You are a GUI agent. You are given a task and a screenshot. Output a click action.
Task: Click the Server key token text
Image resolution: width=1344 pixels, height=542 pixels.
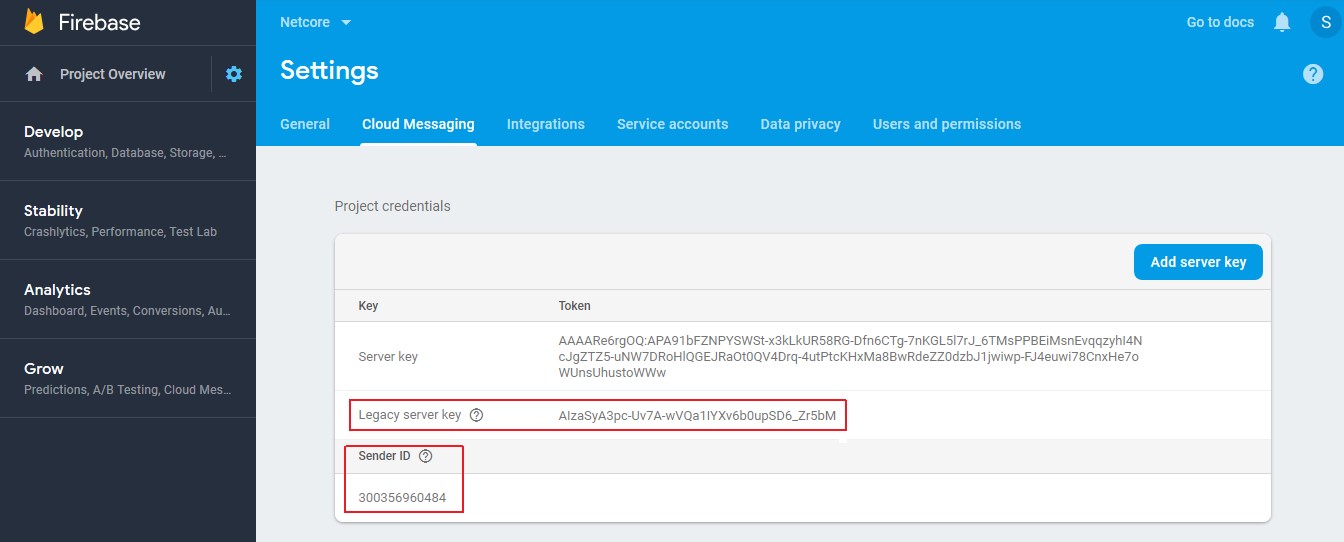850,356
